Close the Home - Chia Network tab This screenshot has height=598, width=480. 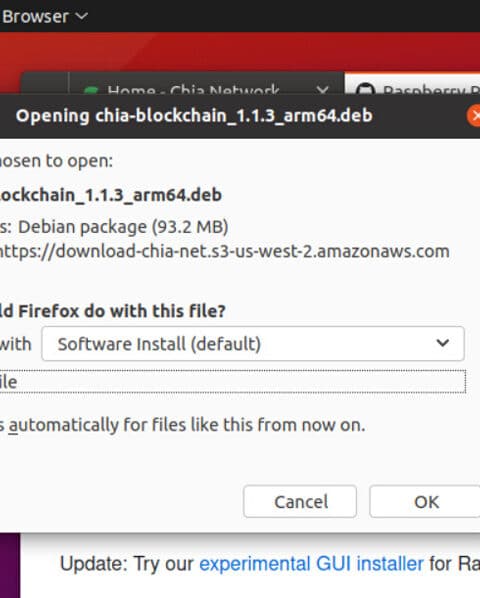(322, 90)
